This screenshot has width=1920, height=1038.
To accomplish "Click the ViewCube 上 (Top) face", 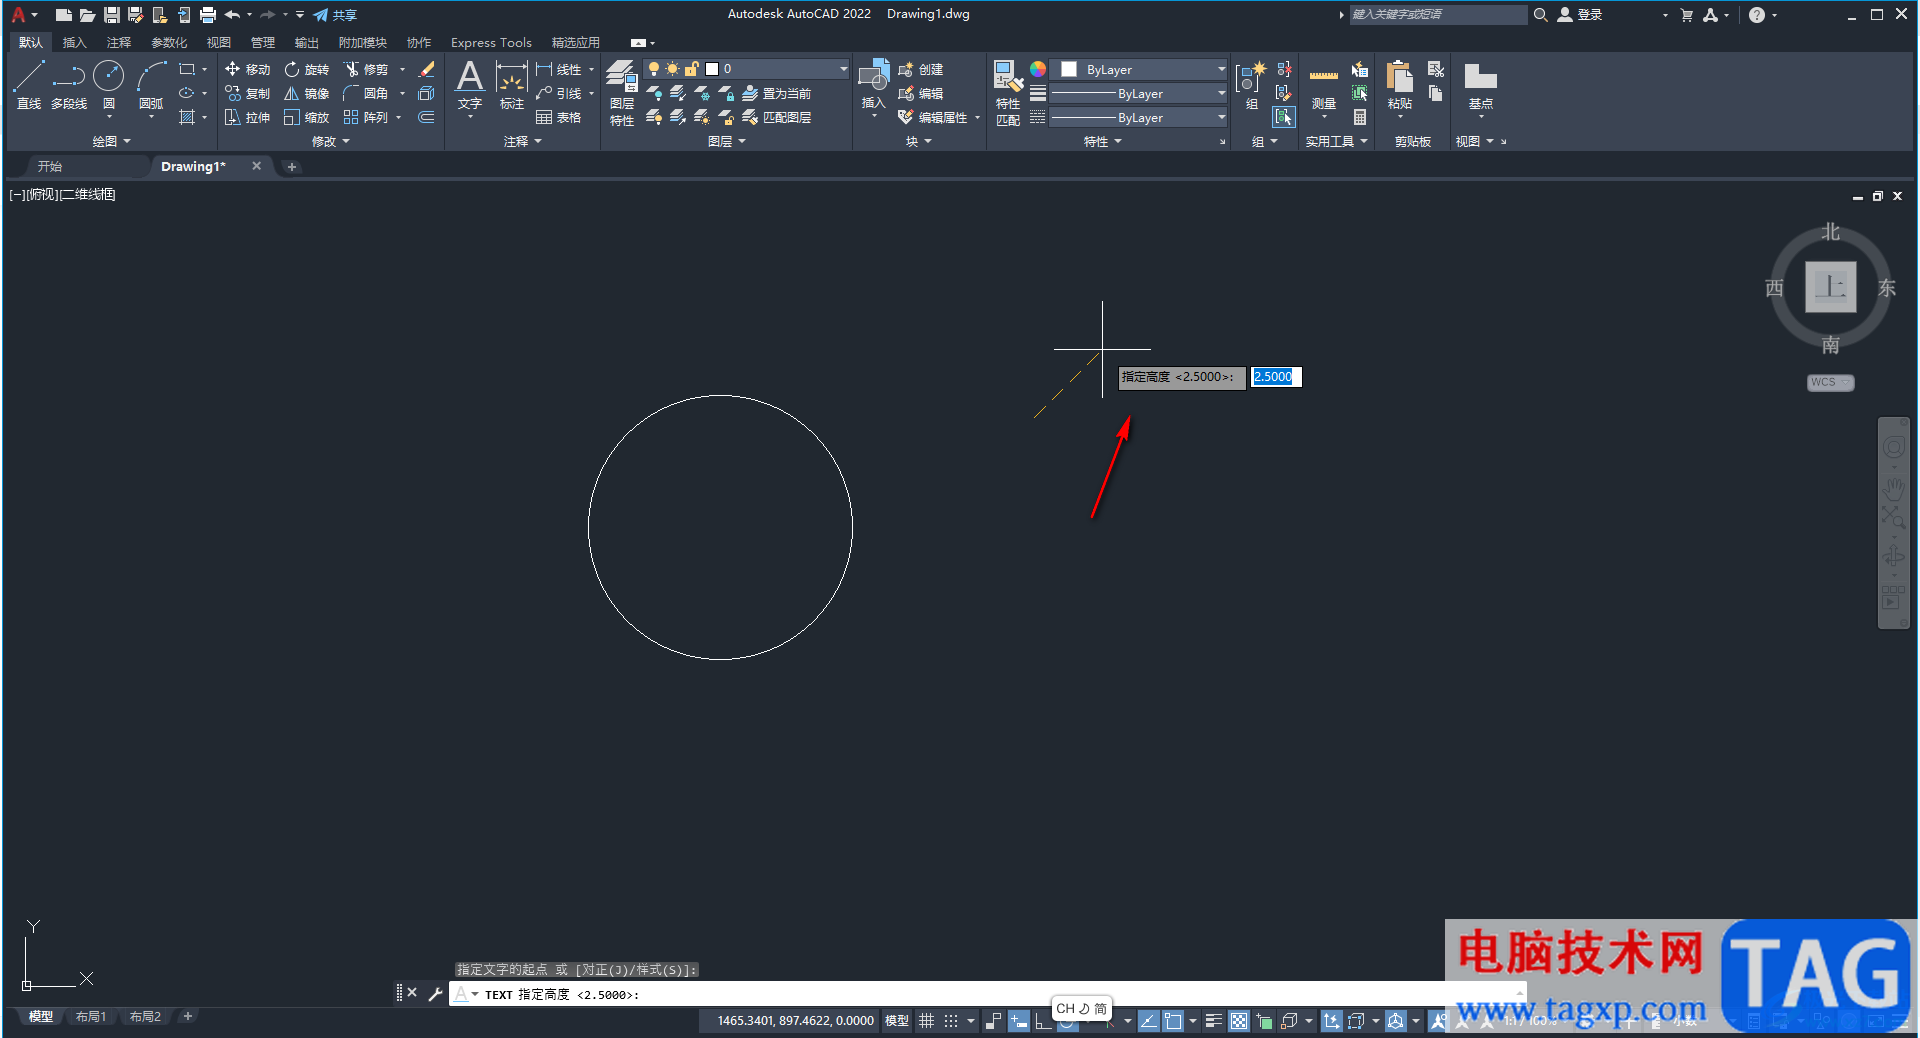I will tap(1830, 288).
